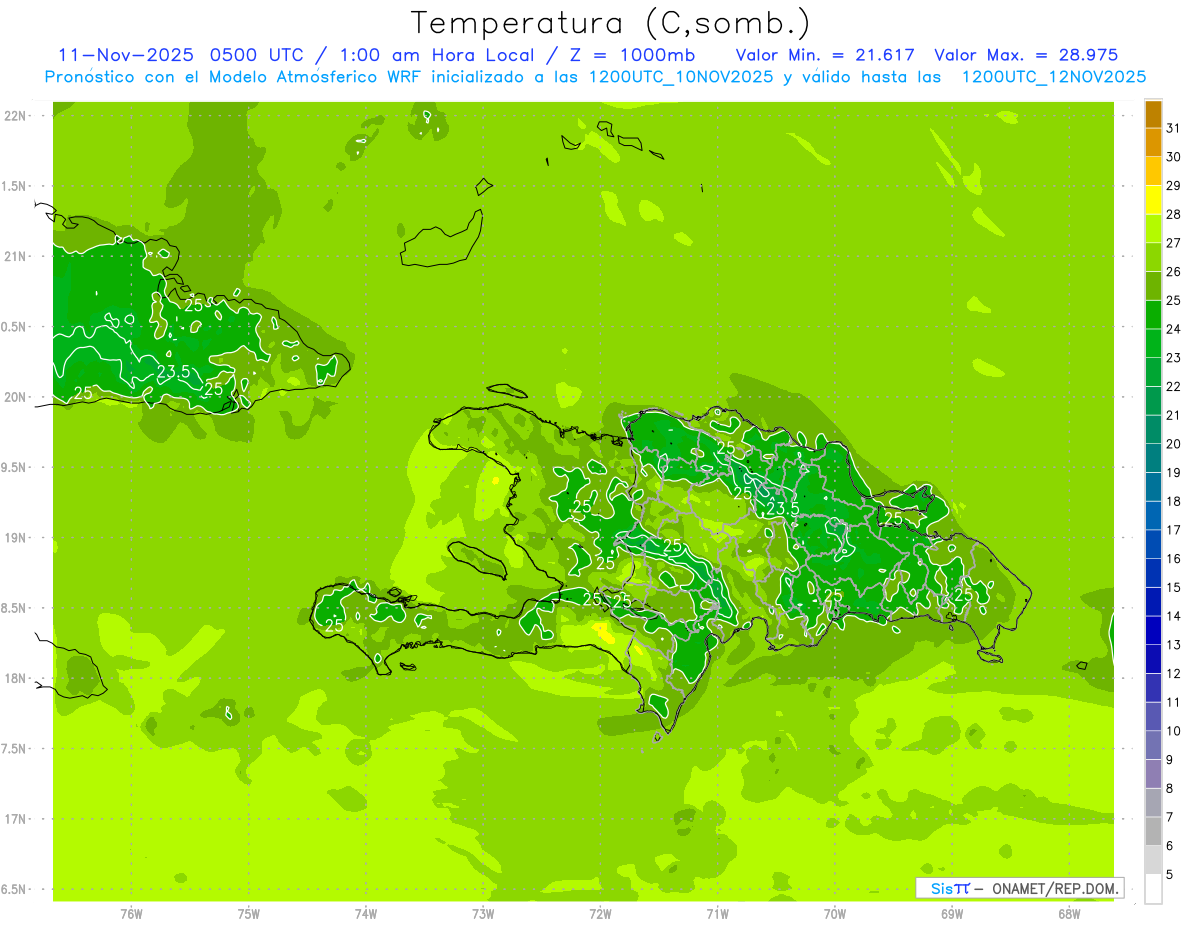Viewport: 1200px width, 927px height.
Task: Click the legend value 10
Action: (1174, 731)
